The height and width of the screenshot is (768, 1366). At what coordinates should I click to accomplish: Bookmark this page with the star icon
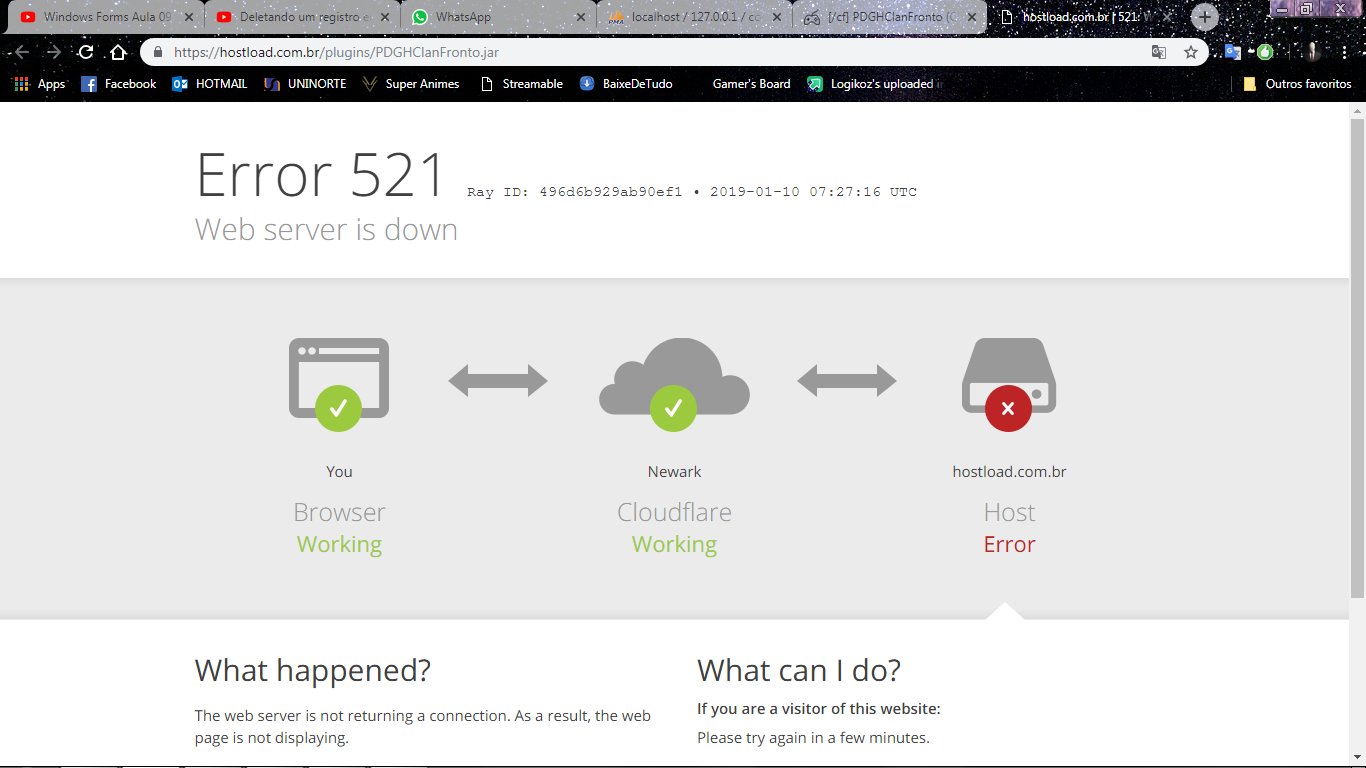1190,52
